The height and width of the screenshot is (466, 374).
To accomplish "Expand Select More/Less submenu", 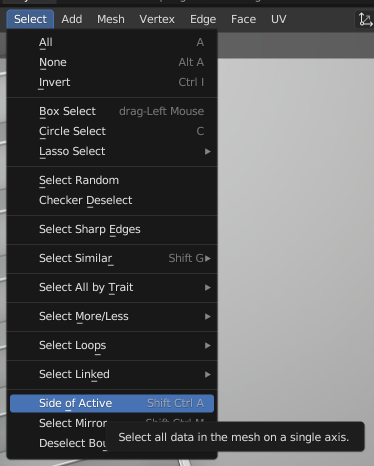I will pos(112,316).
